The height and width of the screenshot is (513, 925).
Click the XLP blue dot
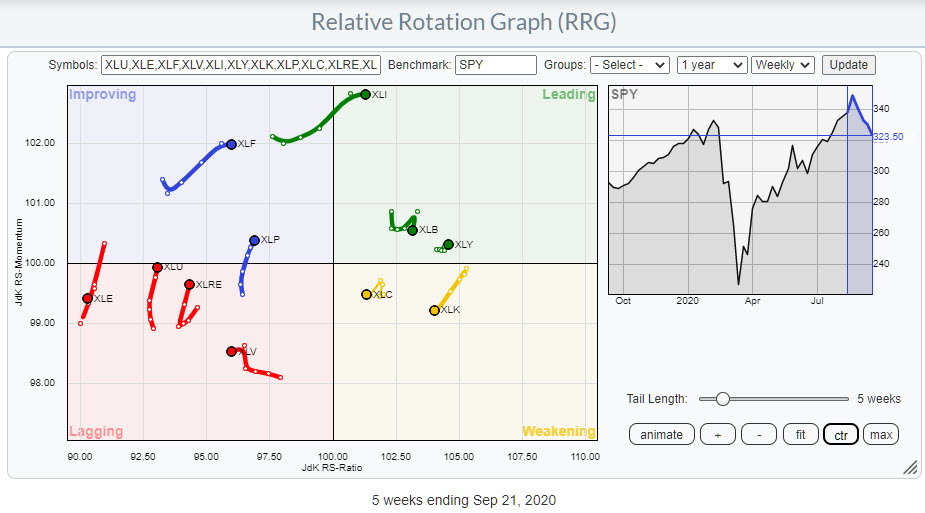[254, 240]
